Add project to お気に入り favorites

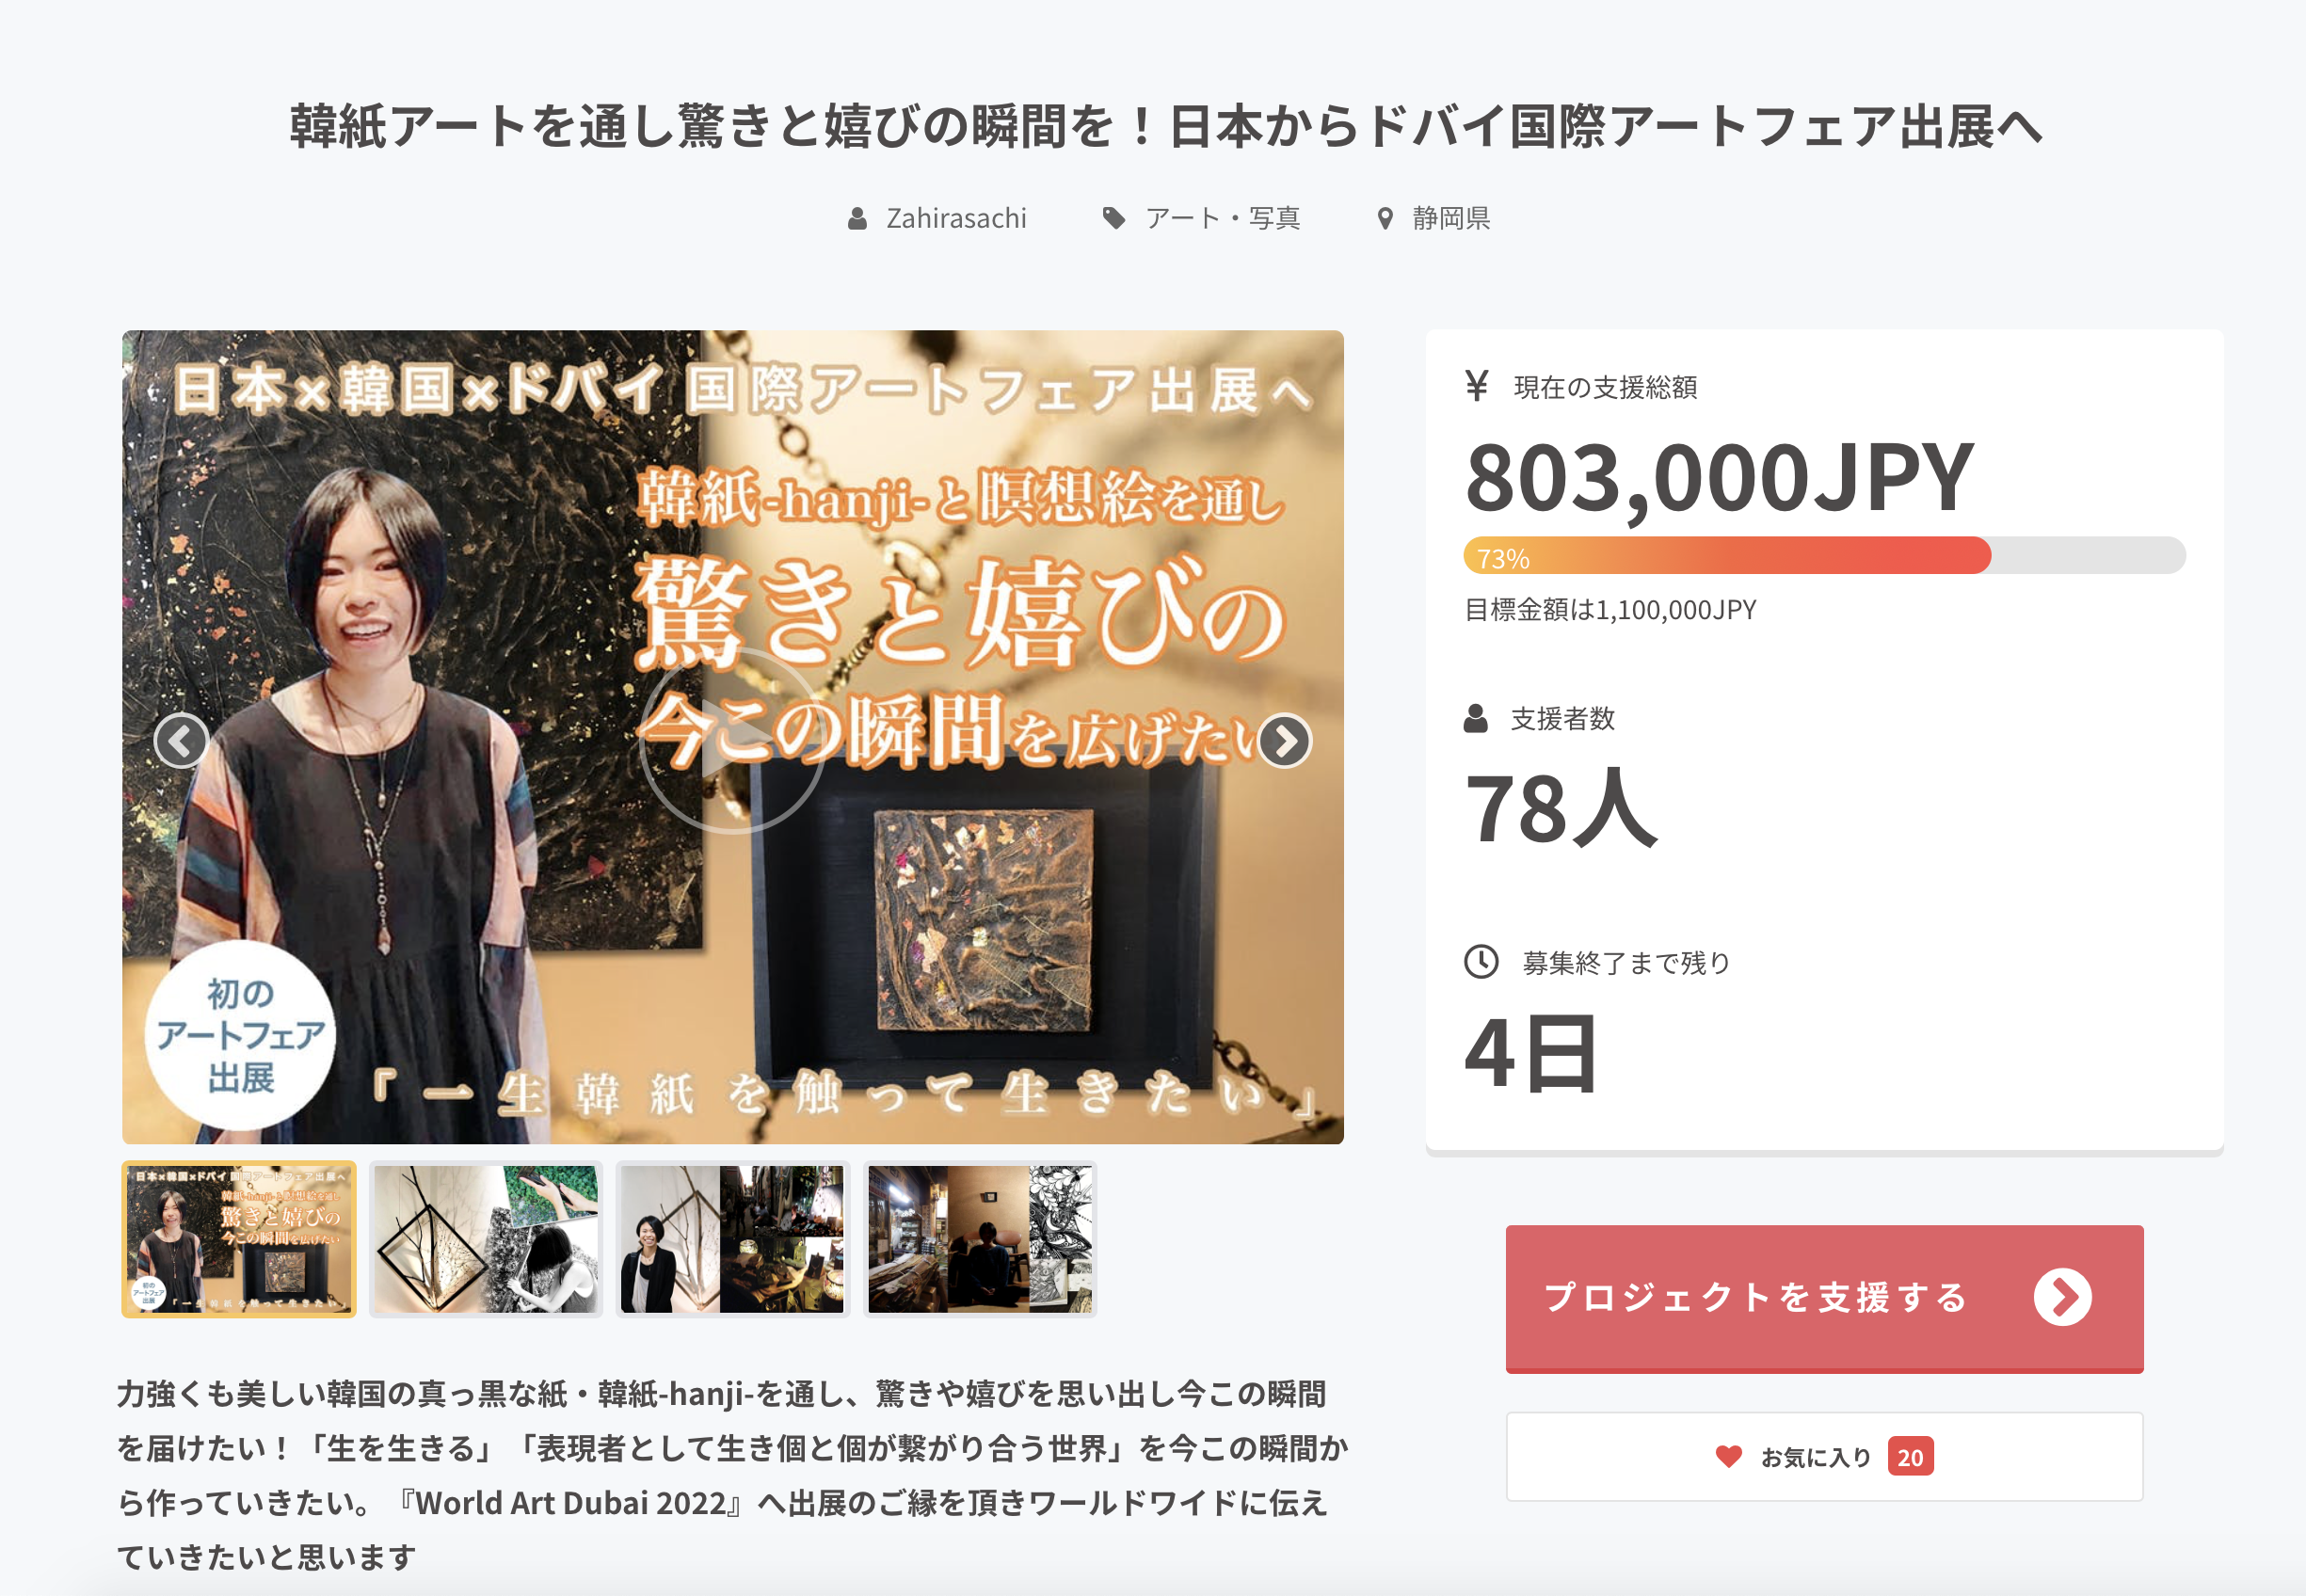[x=1824, y=1457]
